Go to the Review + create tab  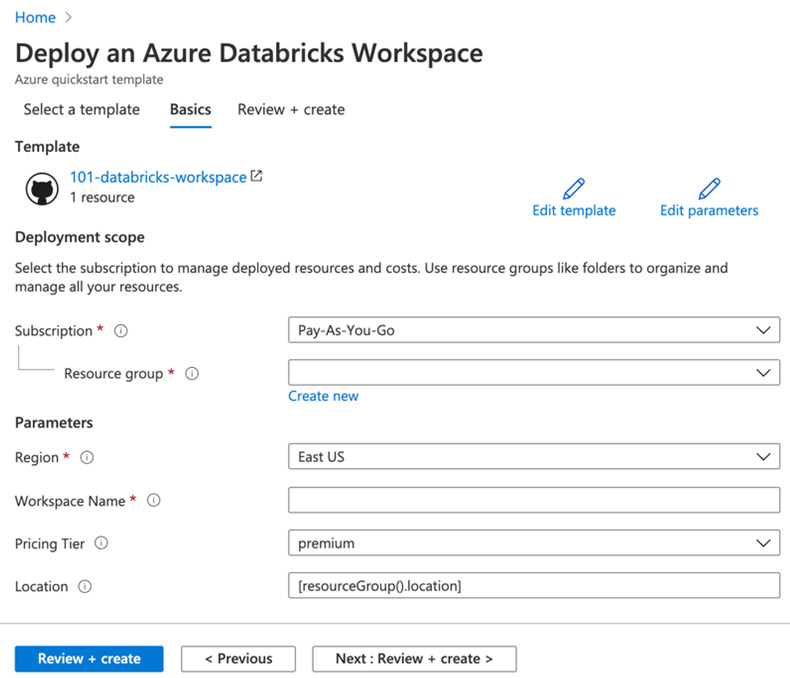[291, 109]
